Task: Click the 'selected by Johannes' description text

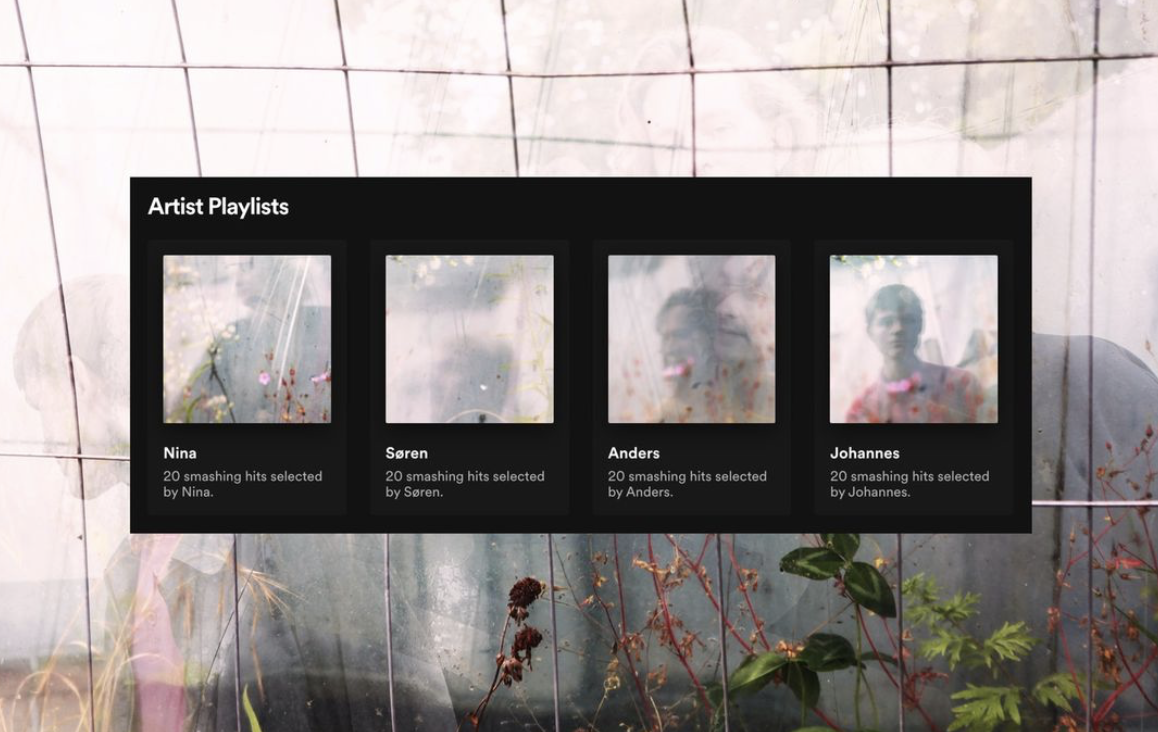Action: [909, 484]
